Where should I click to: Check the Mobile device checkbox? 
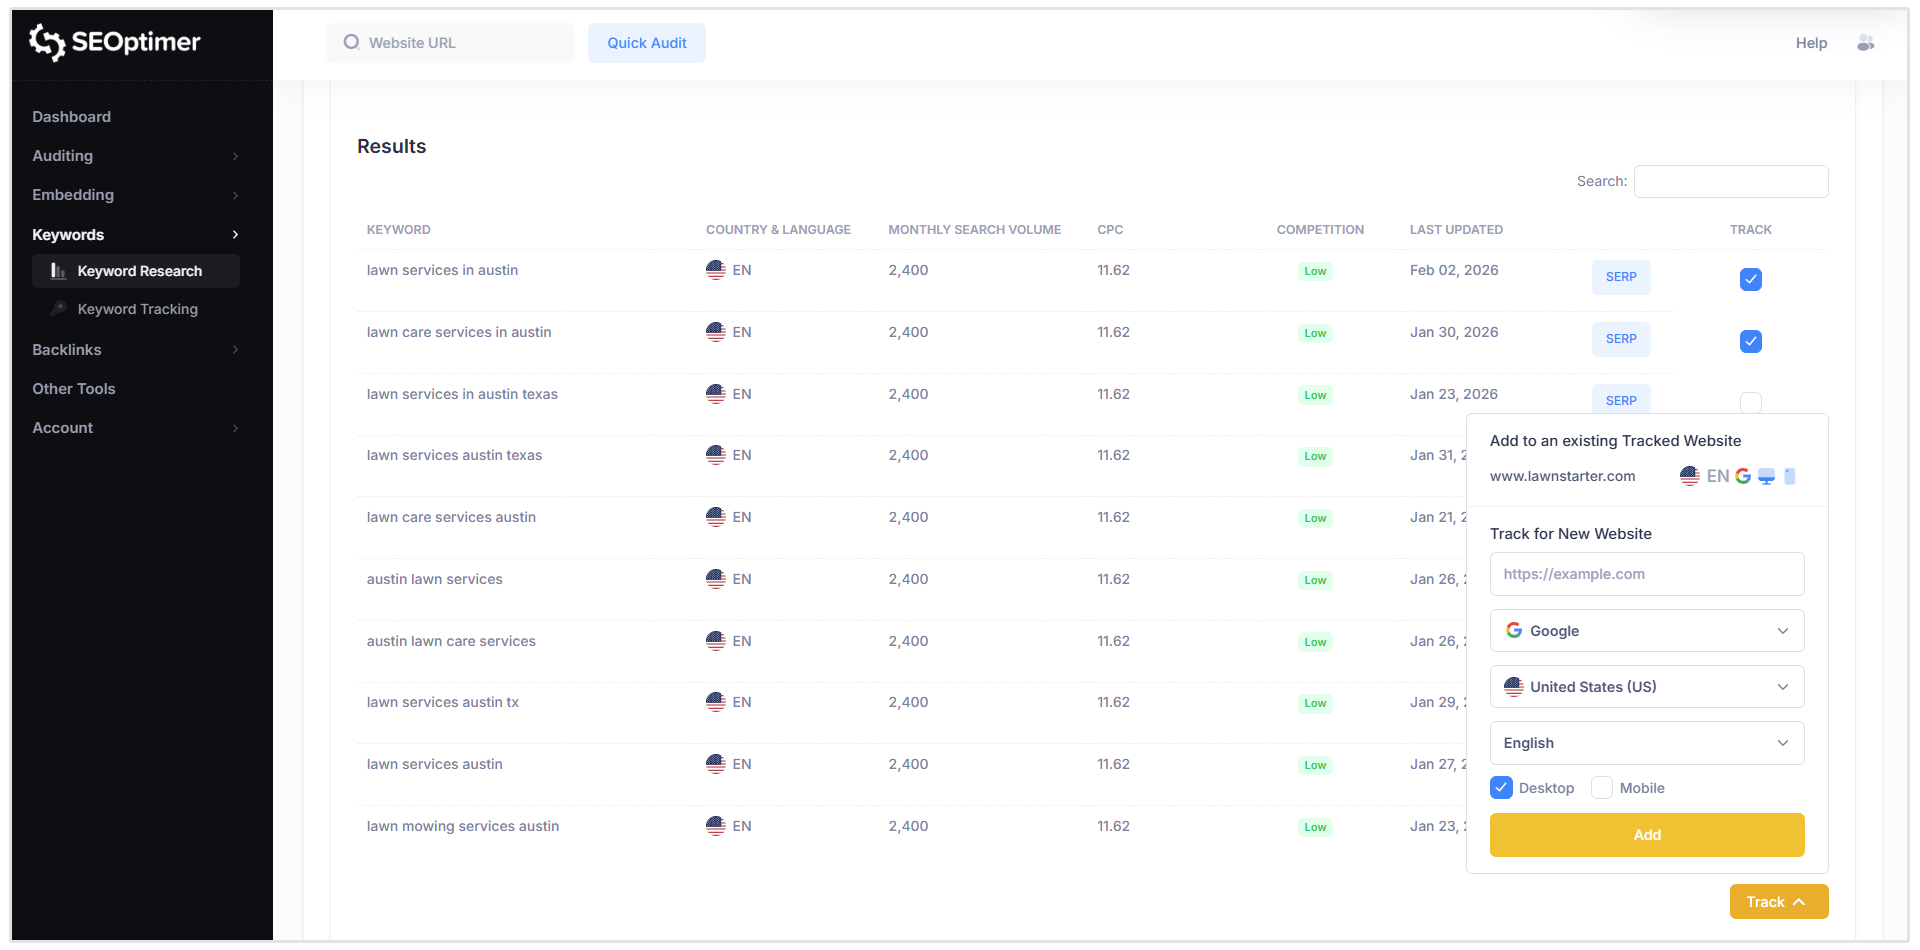(1602, 788)
